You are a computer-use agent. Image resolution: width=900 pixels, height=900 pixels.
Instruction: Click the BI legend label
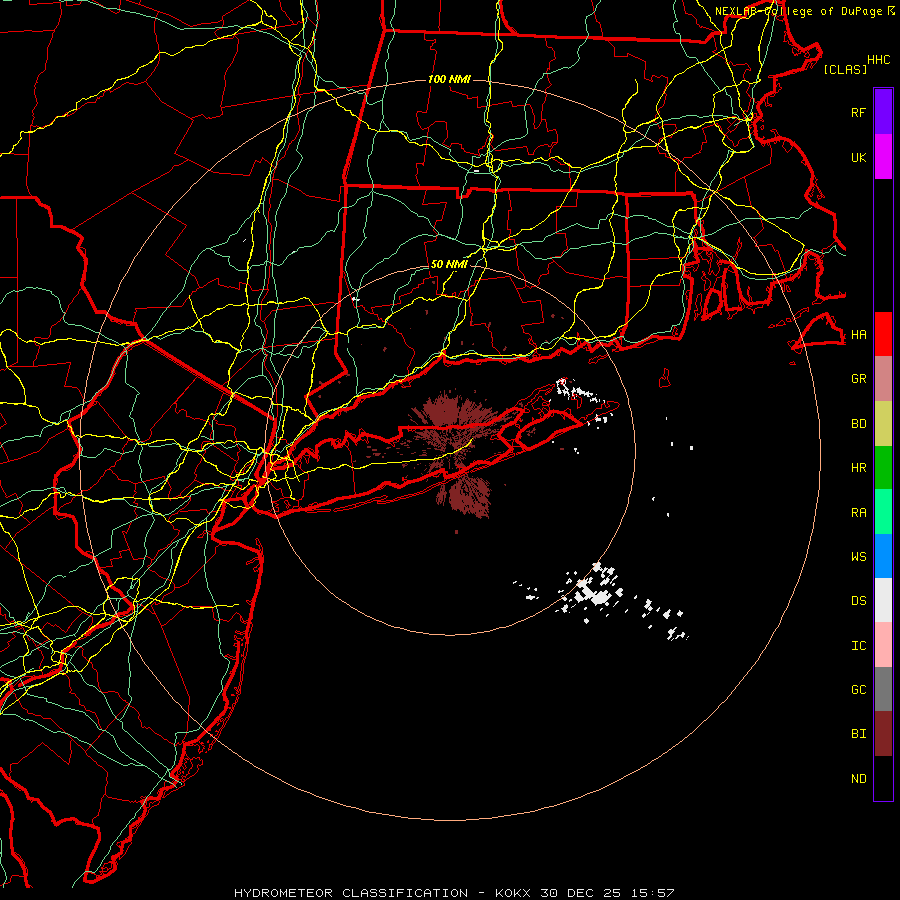(858, 734)
